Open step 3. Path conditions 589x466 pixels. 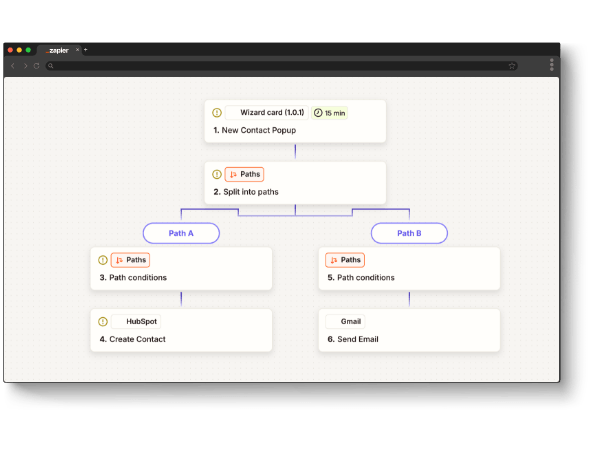coord(181,268)
